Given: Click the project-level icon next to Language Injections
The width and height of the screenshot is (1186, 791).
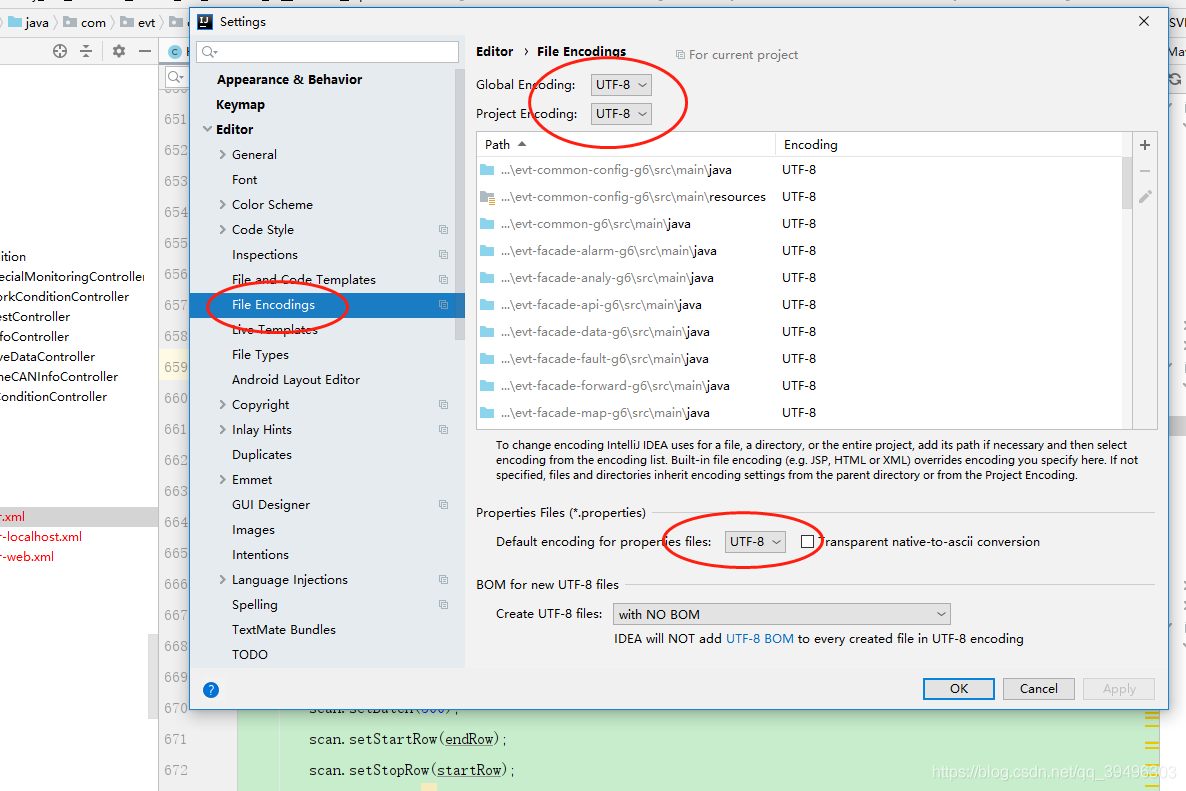Looking at the screenshot, I should pyautogui.click(x=443, y=580).
